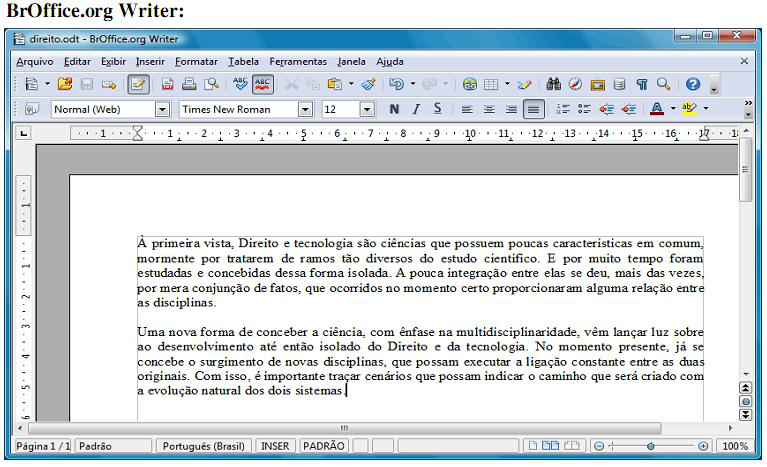
Task: Apply Highlighting color
Action: 689,109
